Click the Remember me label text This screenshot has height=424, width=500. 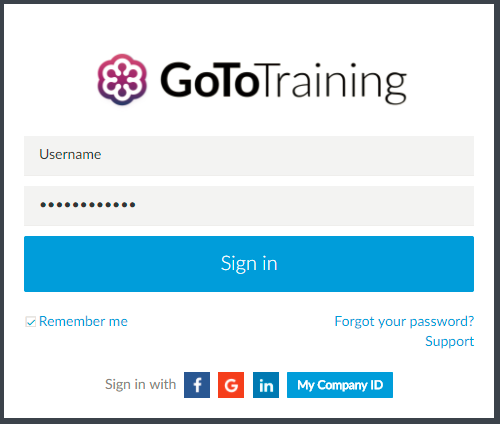83,322
